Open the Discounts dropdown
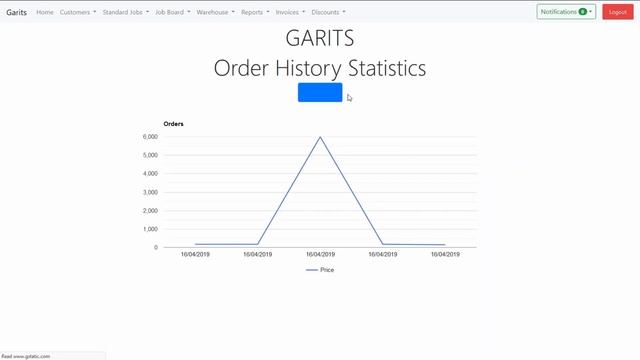The height and width of the screenshot is (360, 640). [328, 12]
